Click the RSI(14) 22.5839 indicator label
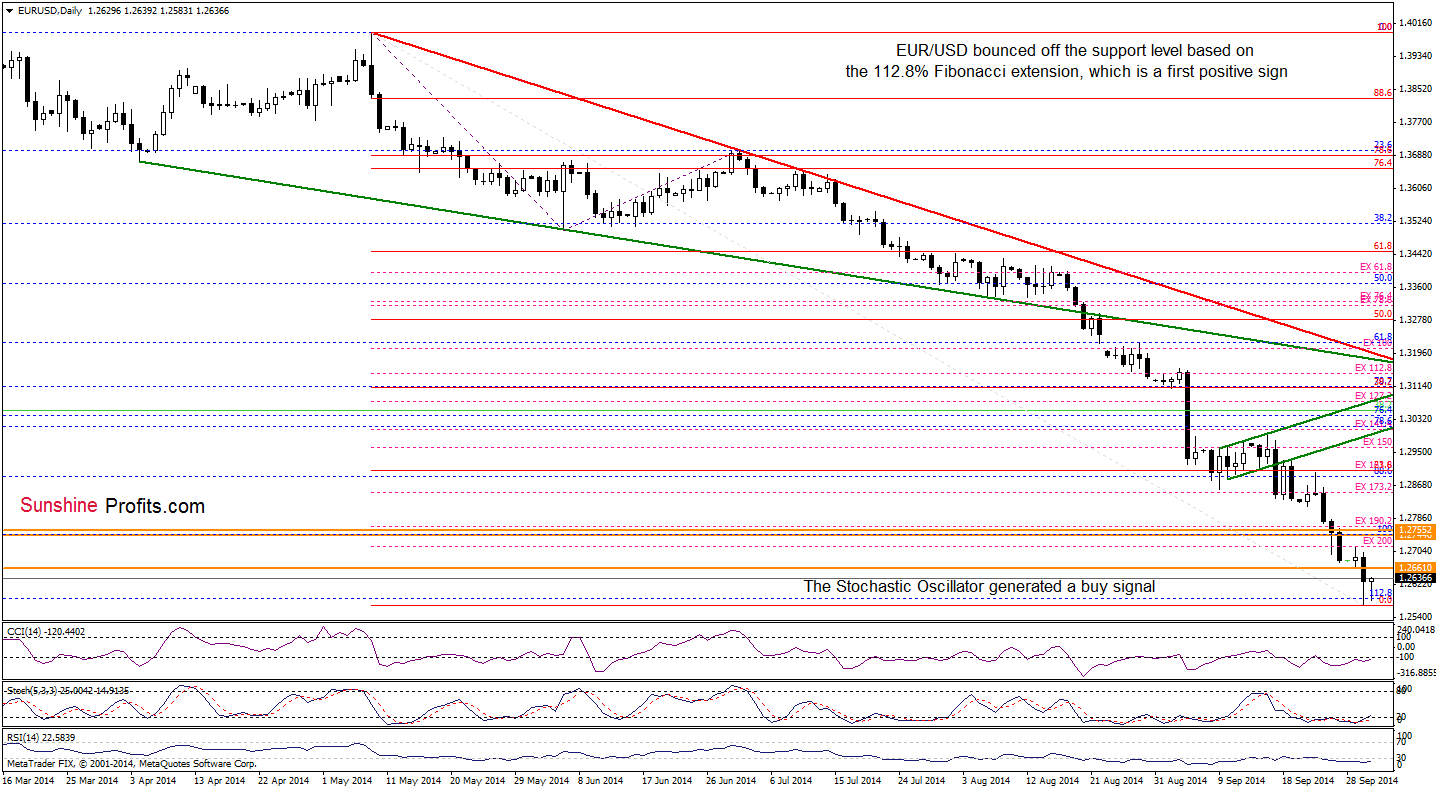1436x789 pixels. [x=40, y=737]
